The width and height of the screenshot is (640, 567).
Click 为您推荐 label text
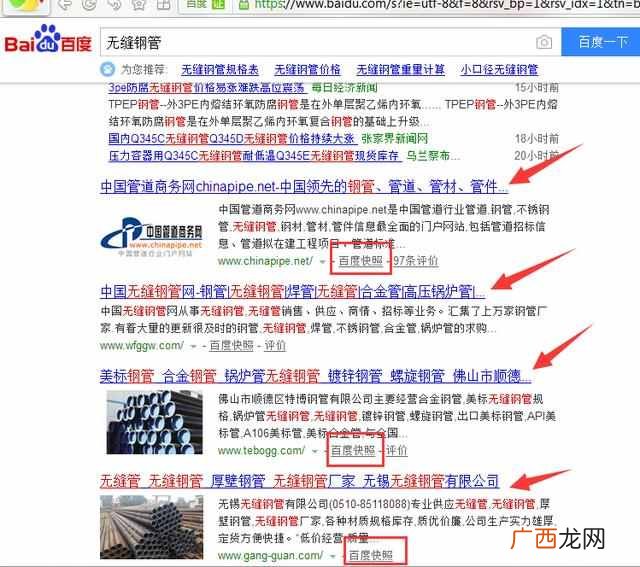(143, 70)
